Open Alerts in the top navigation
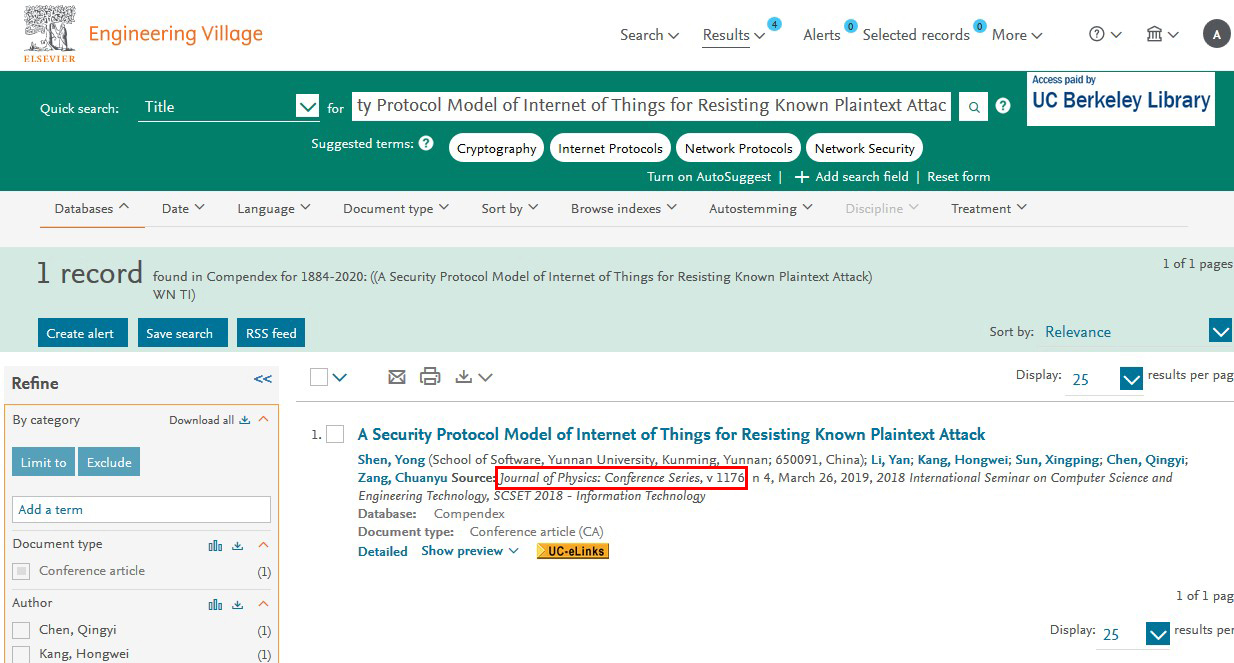Image resolution: width=1234 pixels, height=663 pixels. [x=822, y=35]
